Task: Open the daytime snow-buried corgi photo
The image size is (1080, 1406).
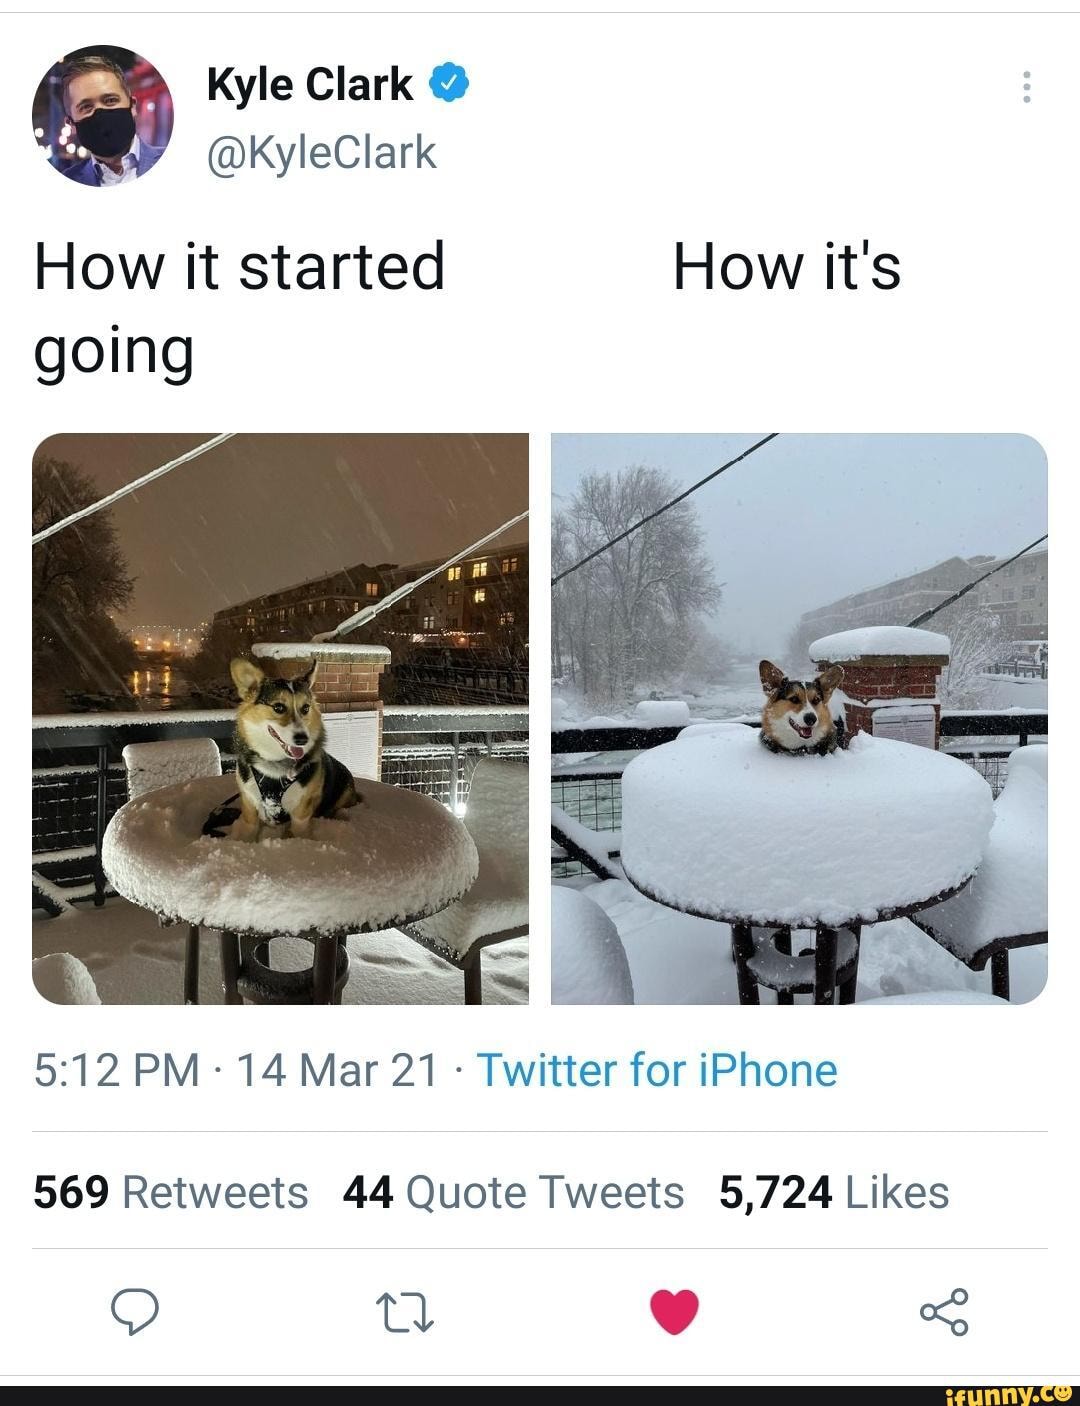Action: click(799, 718)
